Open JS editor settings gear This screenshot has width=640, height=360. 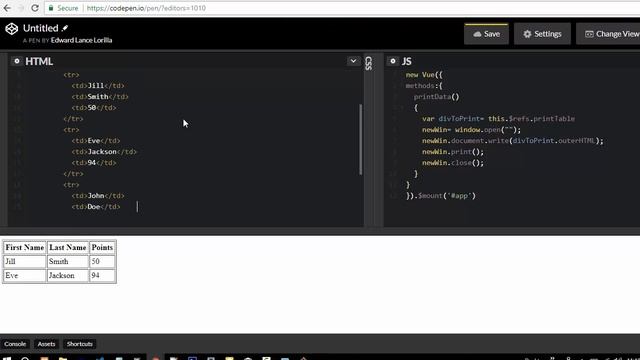pyautogui.click(x=393, y=61)
